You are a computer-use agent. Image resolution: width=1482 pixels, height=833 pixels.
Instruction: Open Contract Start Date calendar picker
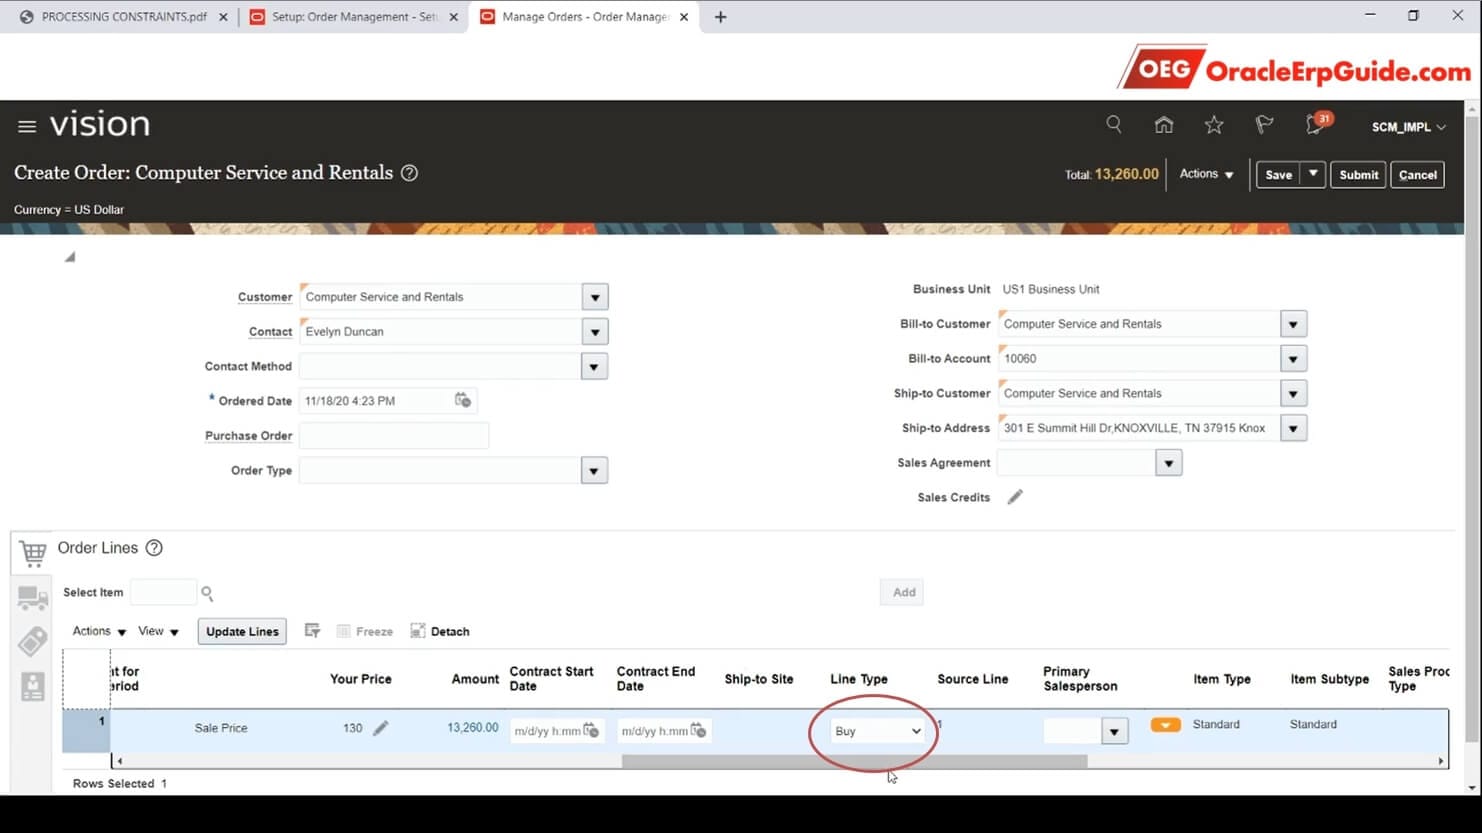(x=591, y=730)
